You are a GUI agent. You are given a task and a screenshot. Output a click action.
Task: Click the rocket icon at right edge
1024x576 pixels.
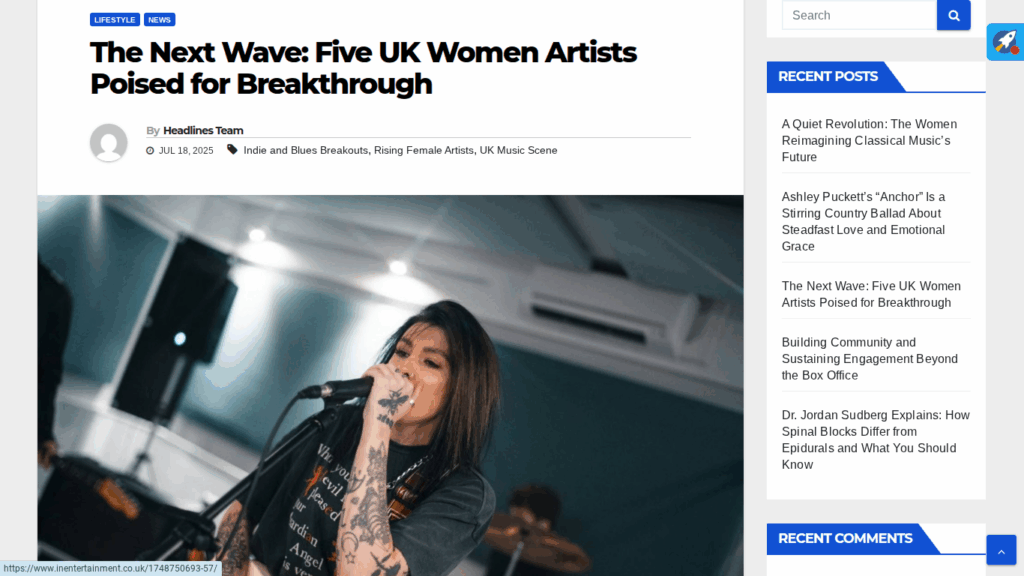(x=1005, y=42)
